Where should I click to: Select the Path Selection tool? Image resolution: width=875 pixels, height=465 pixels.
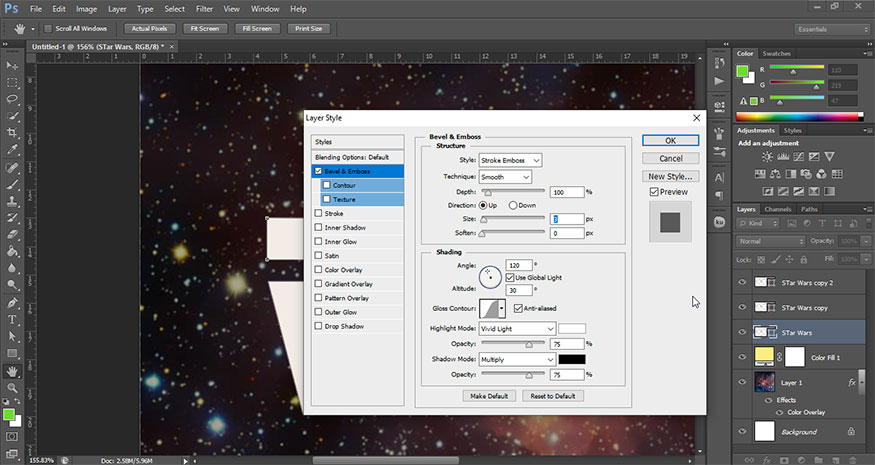pos(12,336)
